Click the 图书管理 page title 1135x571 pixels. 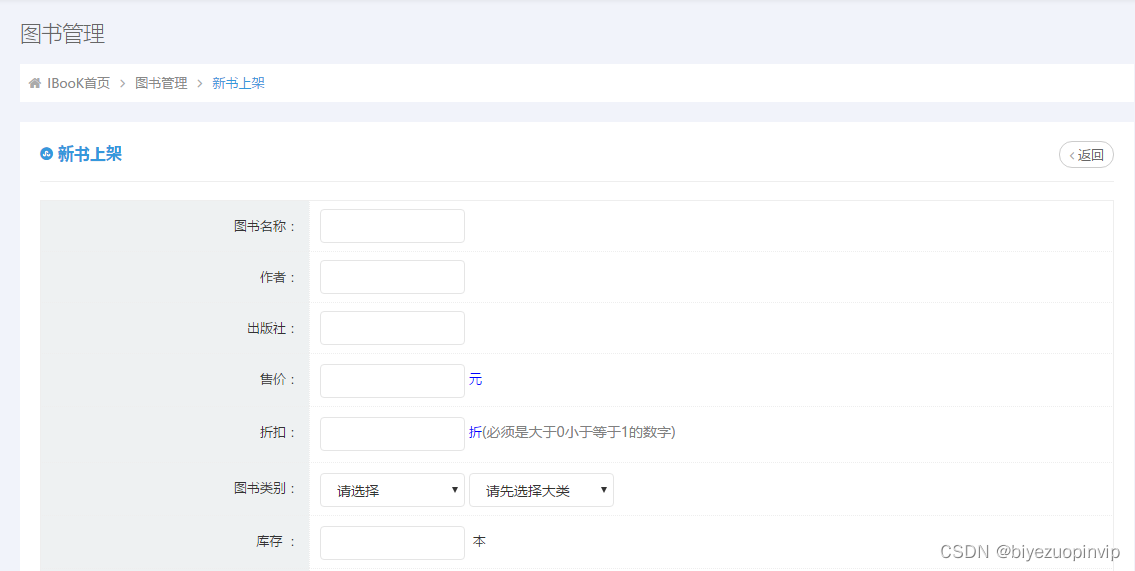(63, 34)
